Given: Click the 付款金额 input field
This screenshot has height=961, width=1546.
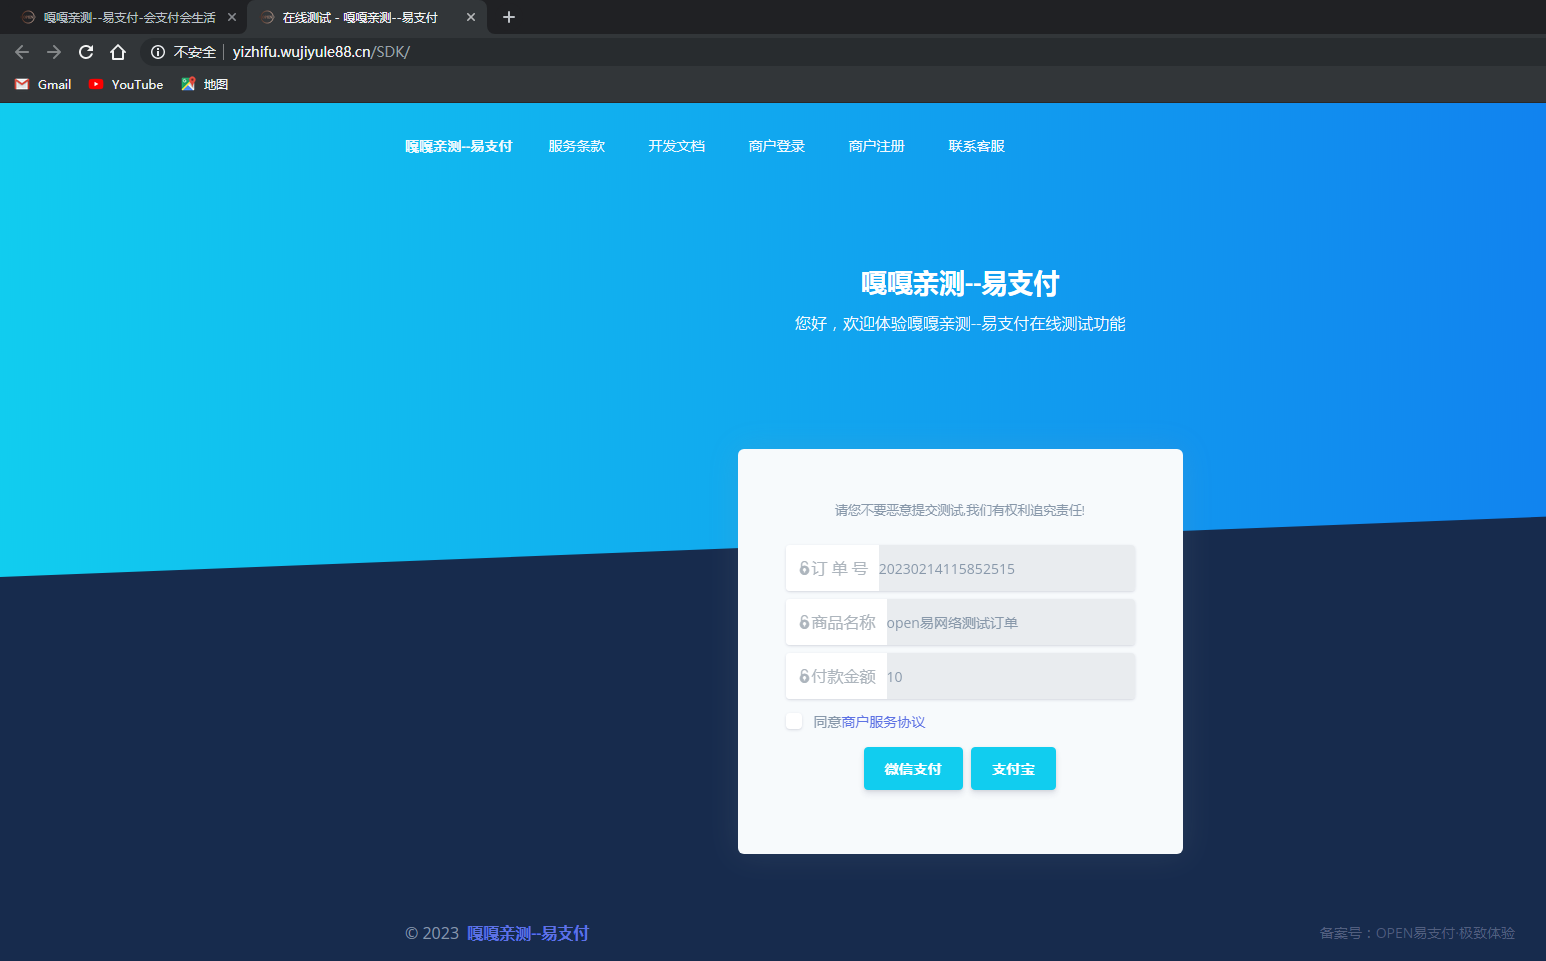Looking at the screenshot, I should click(1010, 677).
